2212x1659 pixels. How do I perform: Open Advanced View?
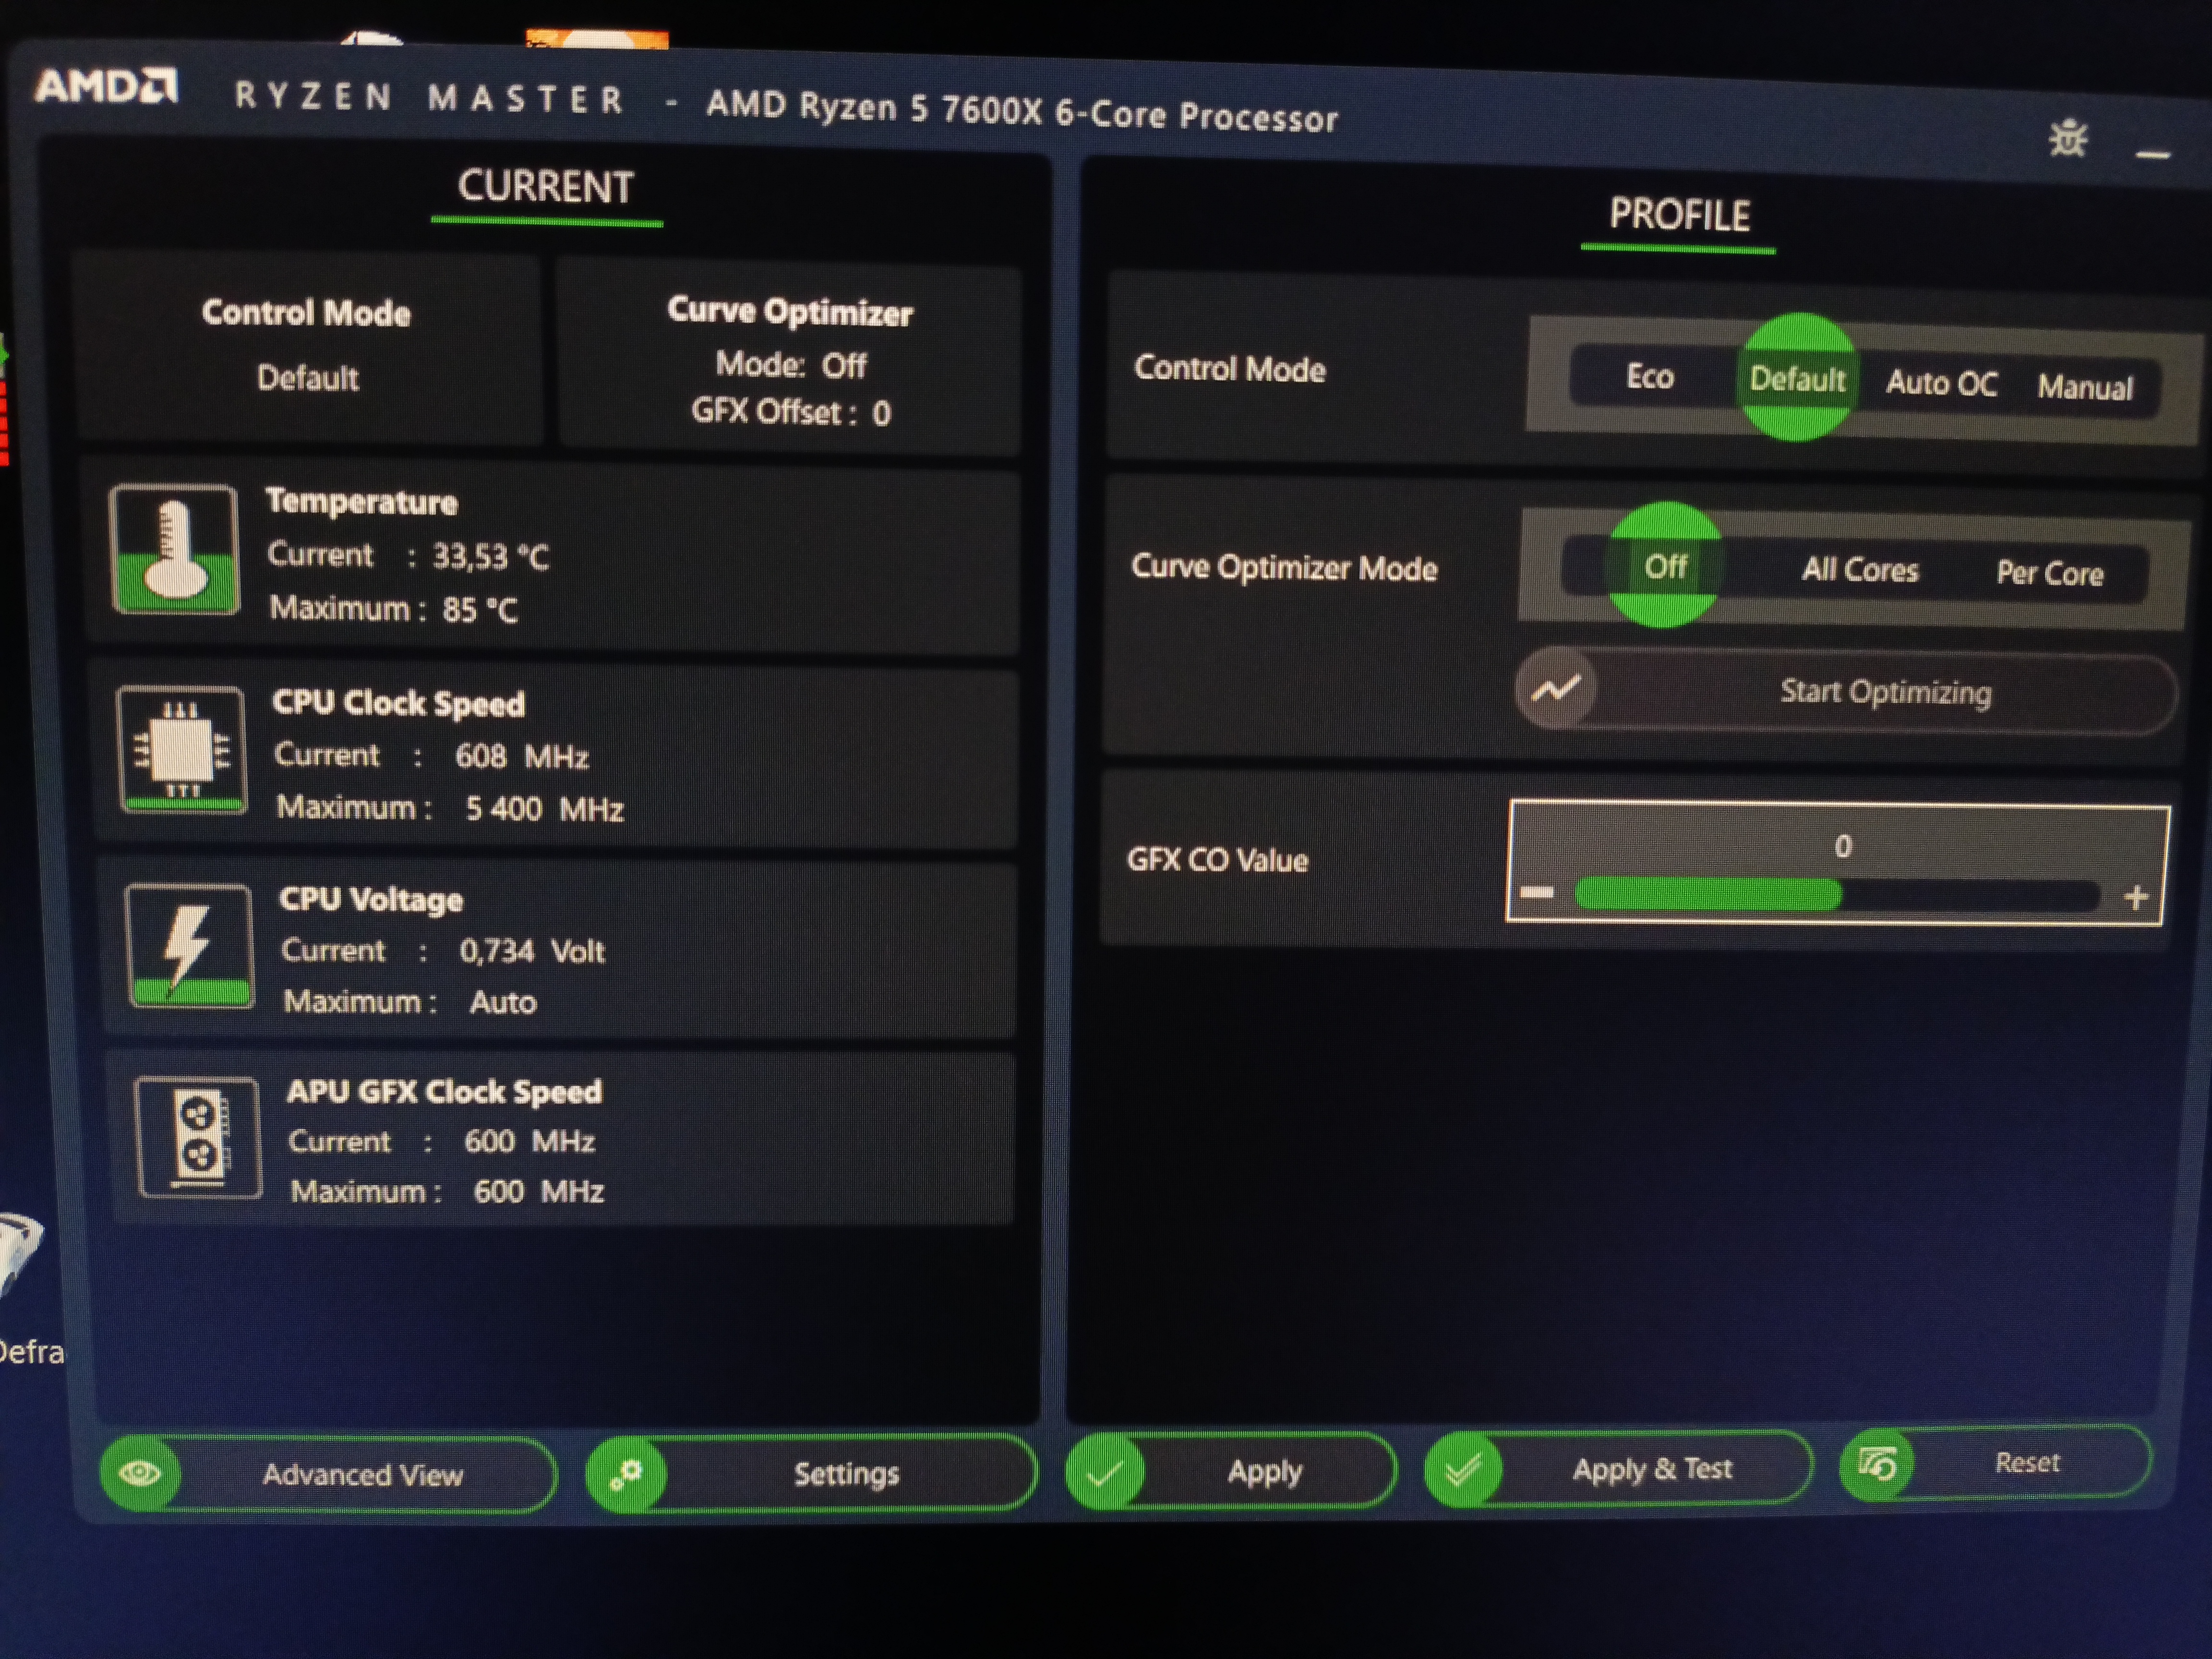tap(328, 1473)
